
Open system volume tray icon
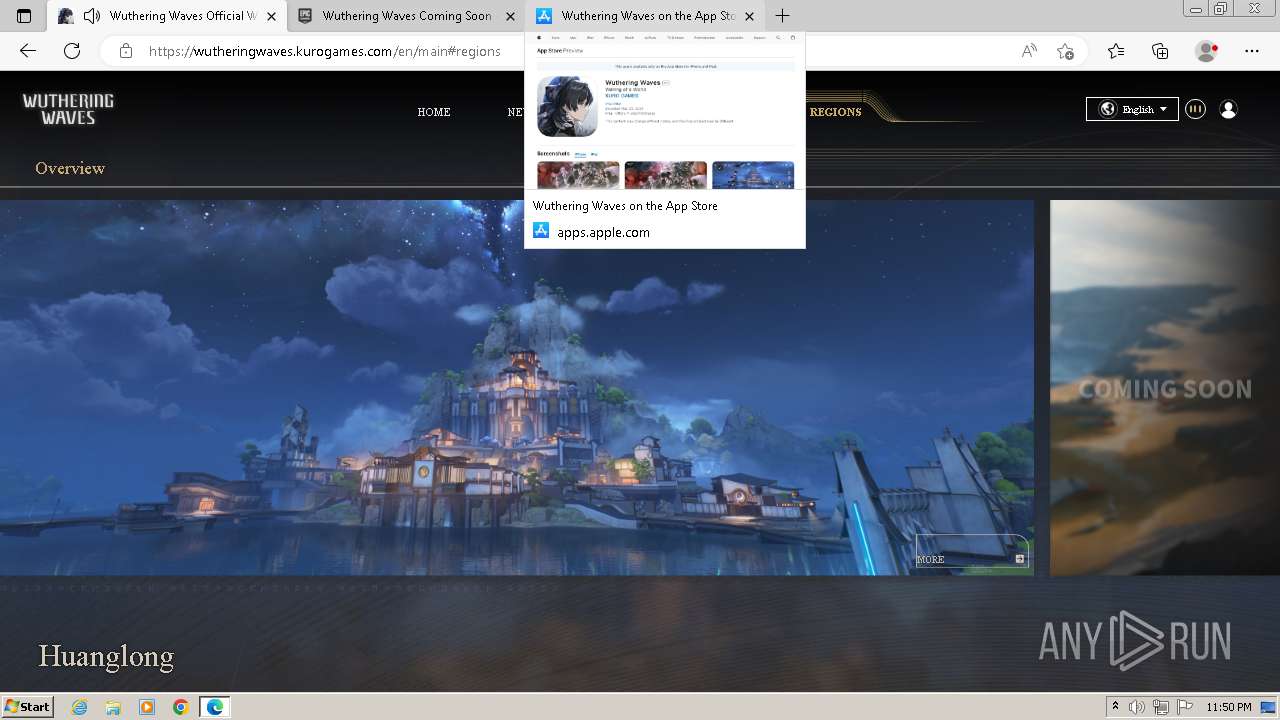(1137, 707)
